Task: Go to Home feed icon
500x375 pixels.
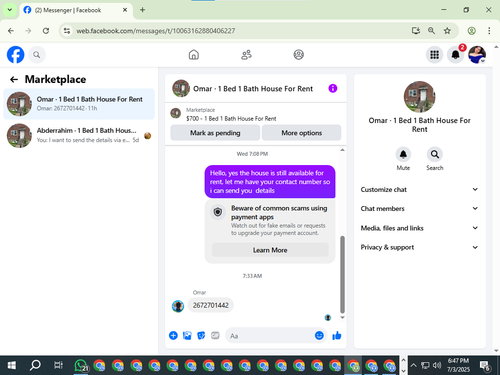Action: pyautogui.click(x=194, y=55)
